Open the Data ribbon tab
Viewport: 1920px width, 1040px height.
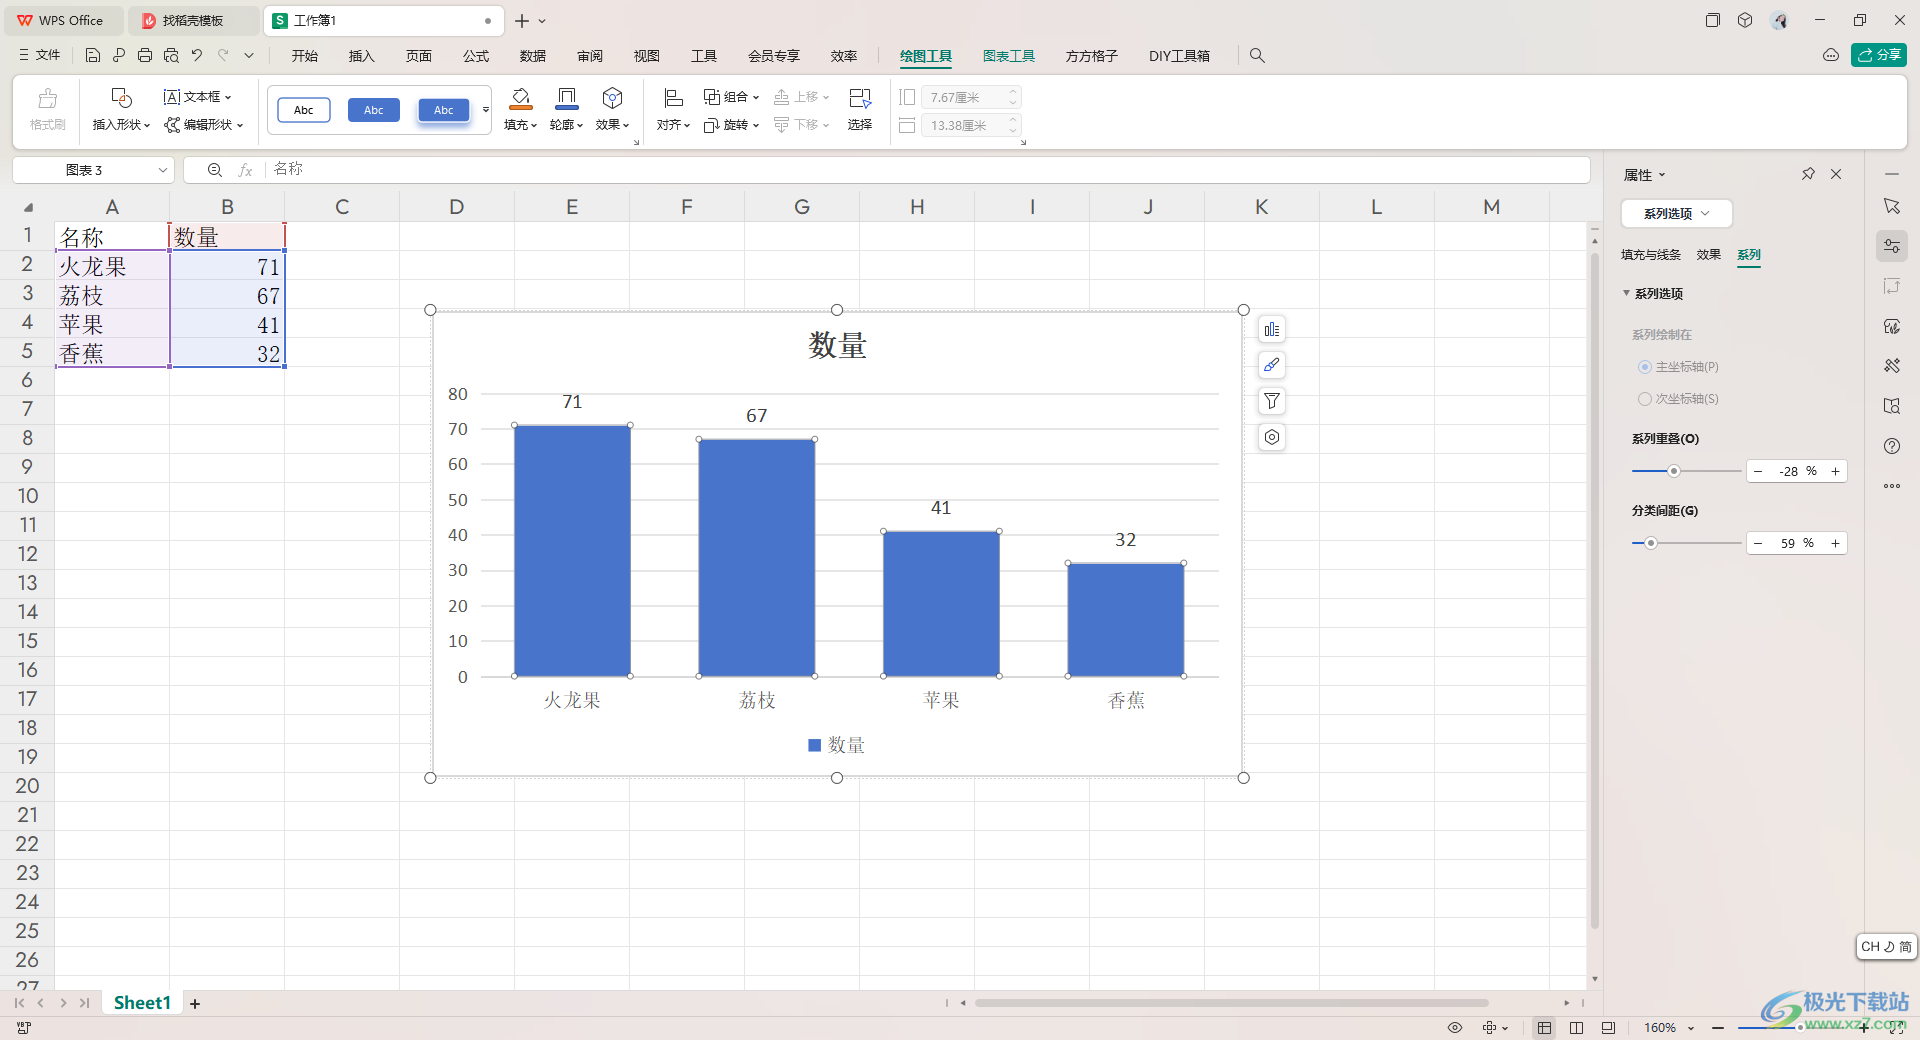click(533, 56)
